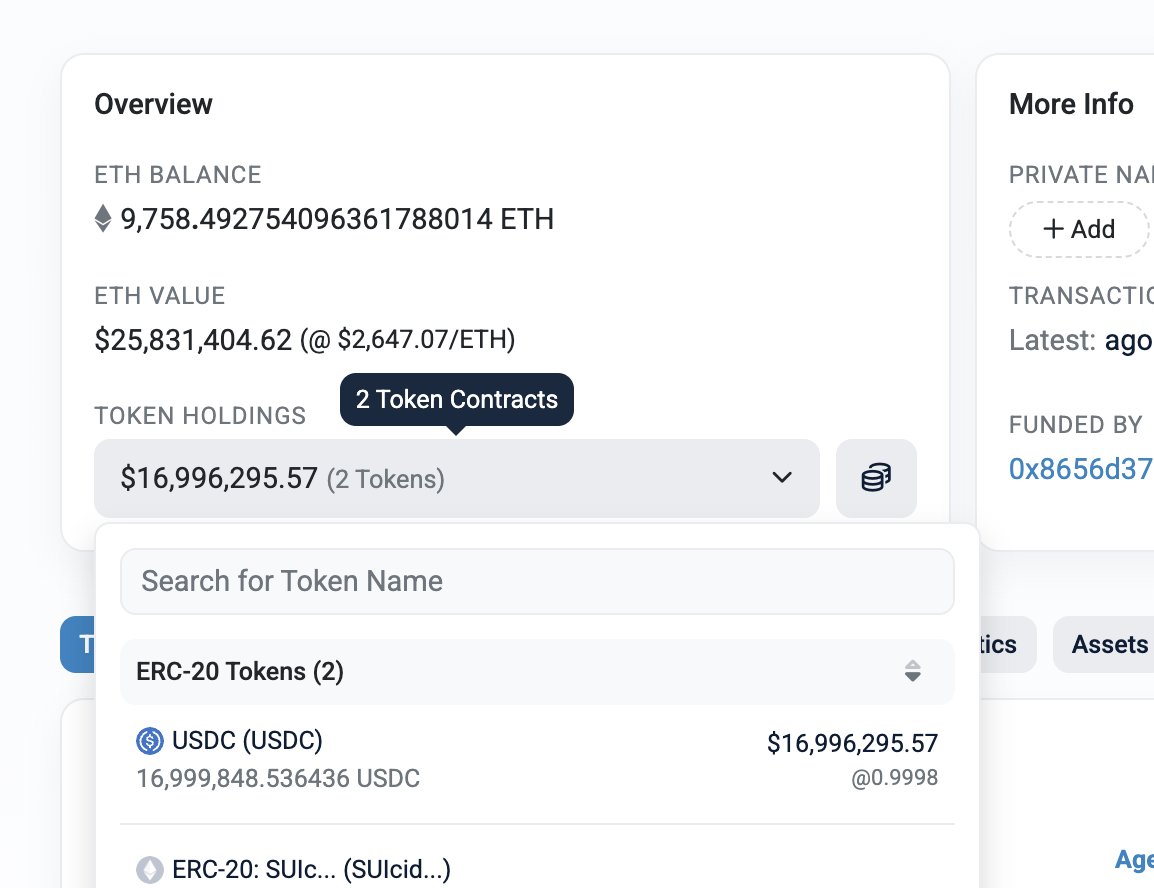Click the @0.9998 USDC rate text
The image size is (1154, 888).
point(894,778)
